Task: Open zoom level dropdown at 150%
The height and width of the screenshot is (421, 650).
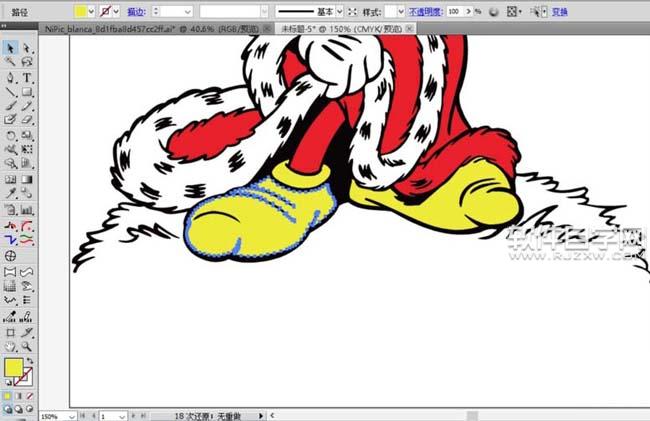Action: (72, 416)
